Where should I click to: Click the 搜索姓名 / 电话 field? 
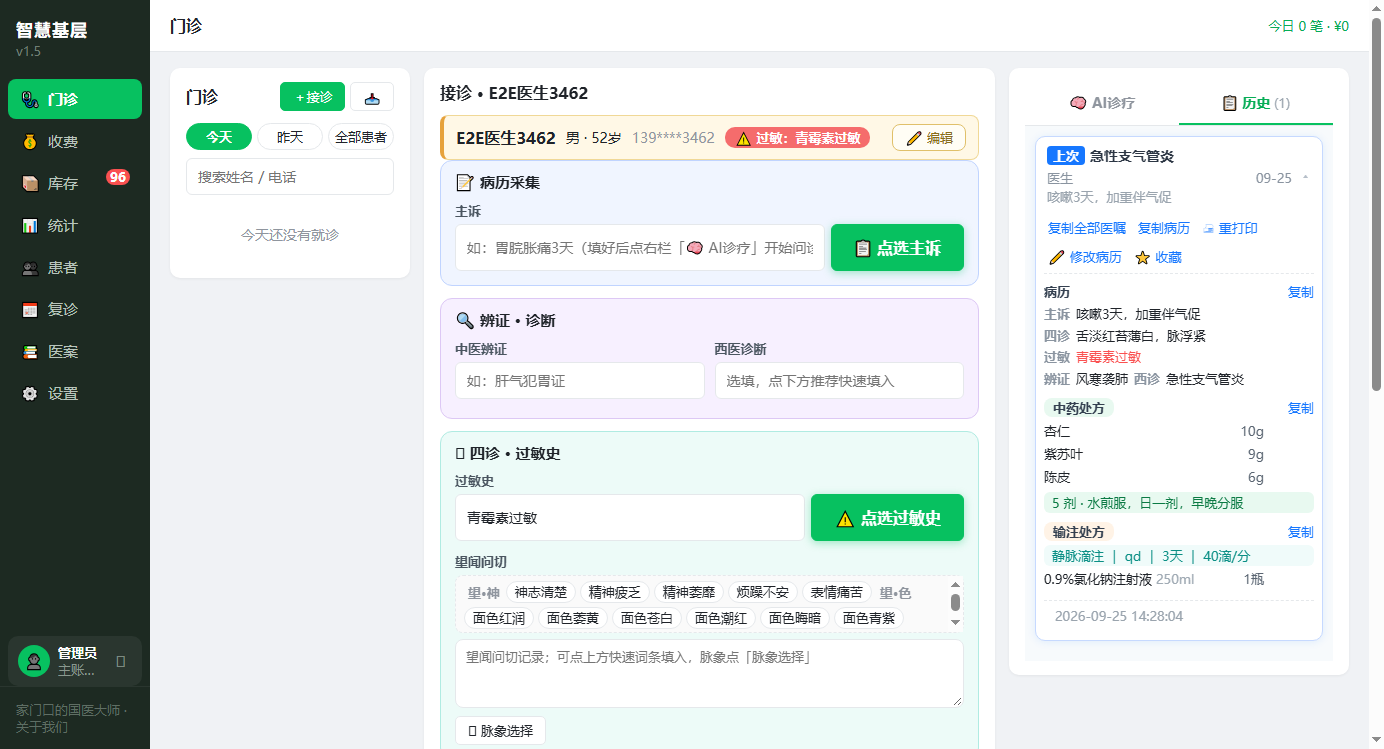(x=290, y=176)
